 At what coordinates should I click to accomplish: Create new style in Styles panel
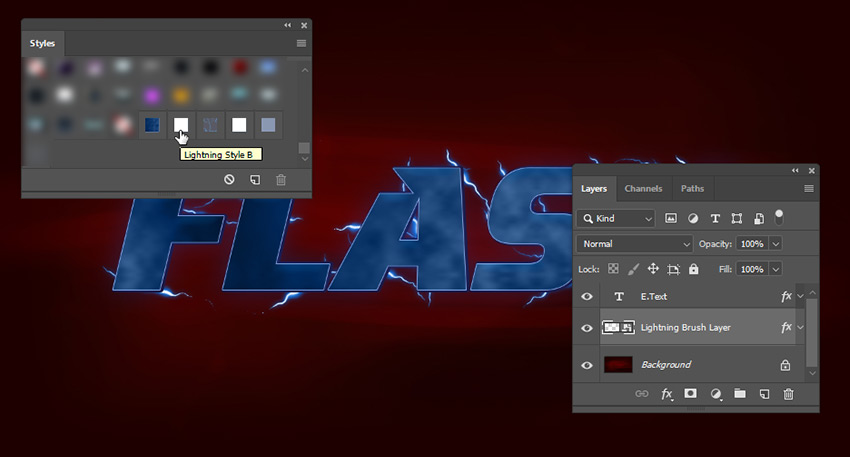255,179
